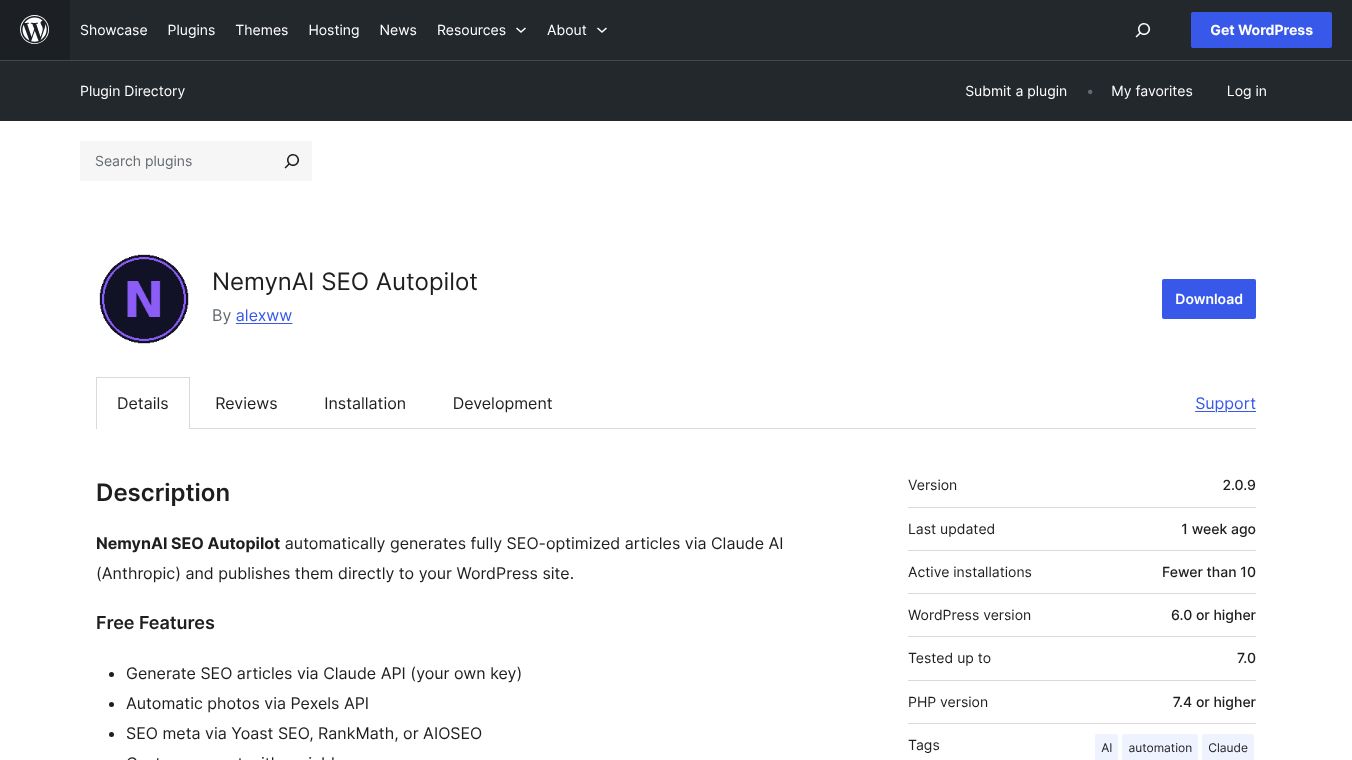Image resolution: width=1352 pixels, height=760 pixels.
Task: Switch to the Development tab
Action: tap(502, 403)
